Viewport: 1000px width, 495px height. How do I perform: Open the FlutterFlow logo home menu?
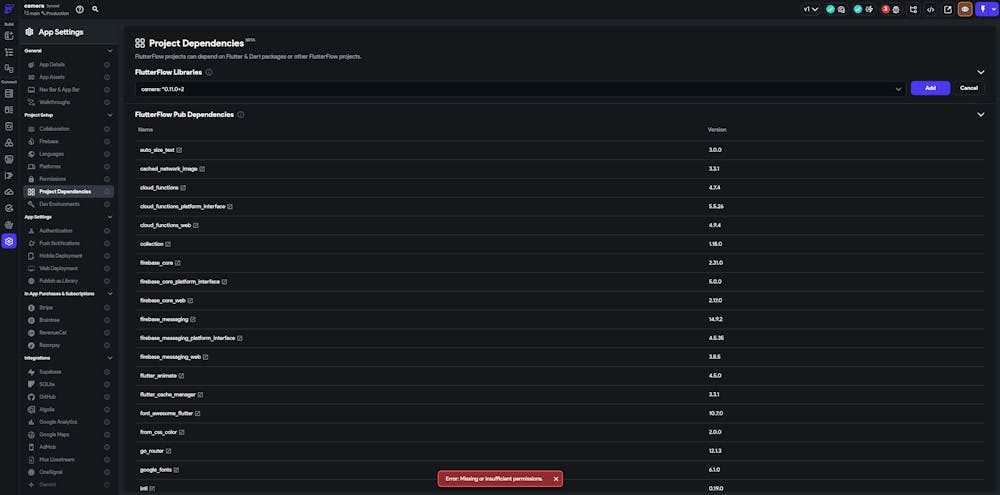[x=9, y=9]
